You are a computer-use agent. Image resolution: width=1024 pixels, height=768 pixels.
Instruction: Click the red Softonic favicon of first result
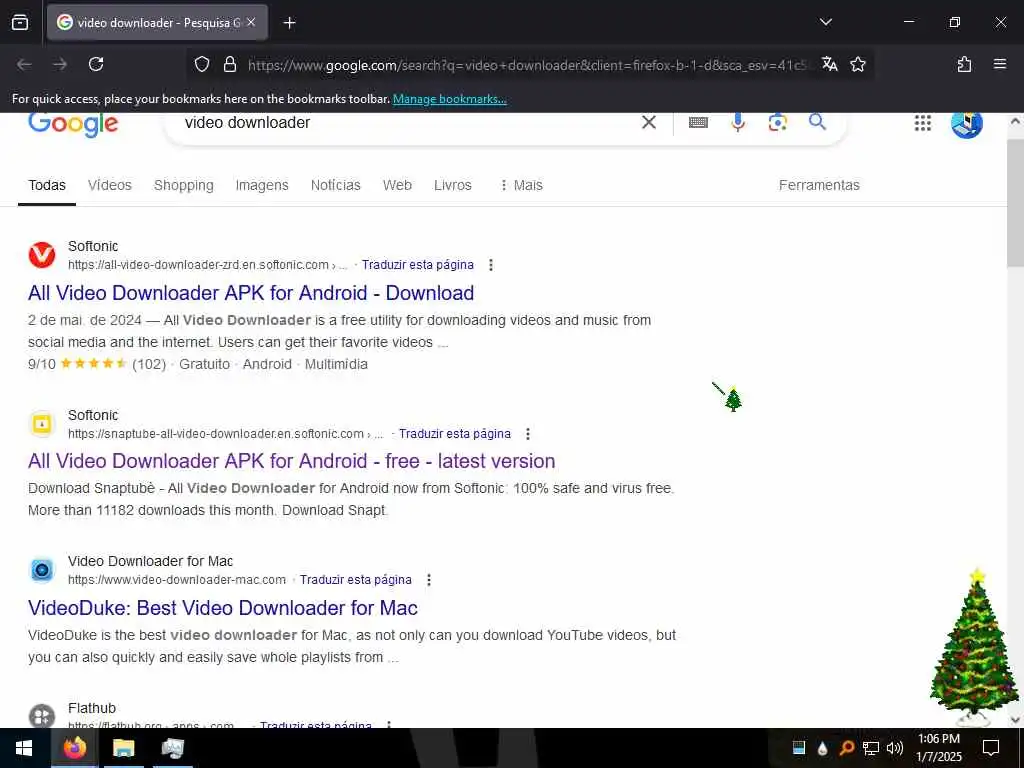click(x=42, y=255)
